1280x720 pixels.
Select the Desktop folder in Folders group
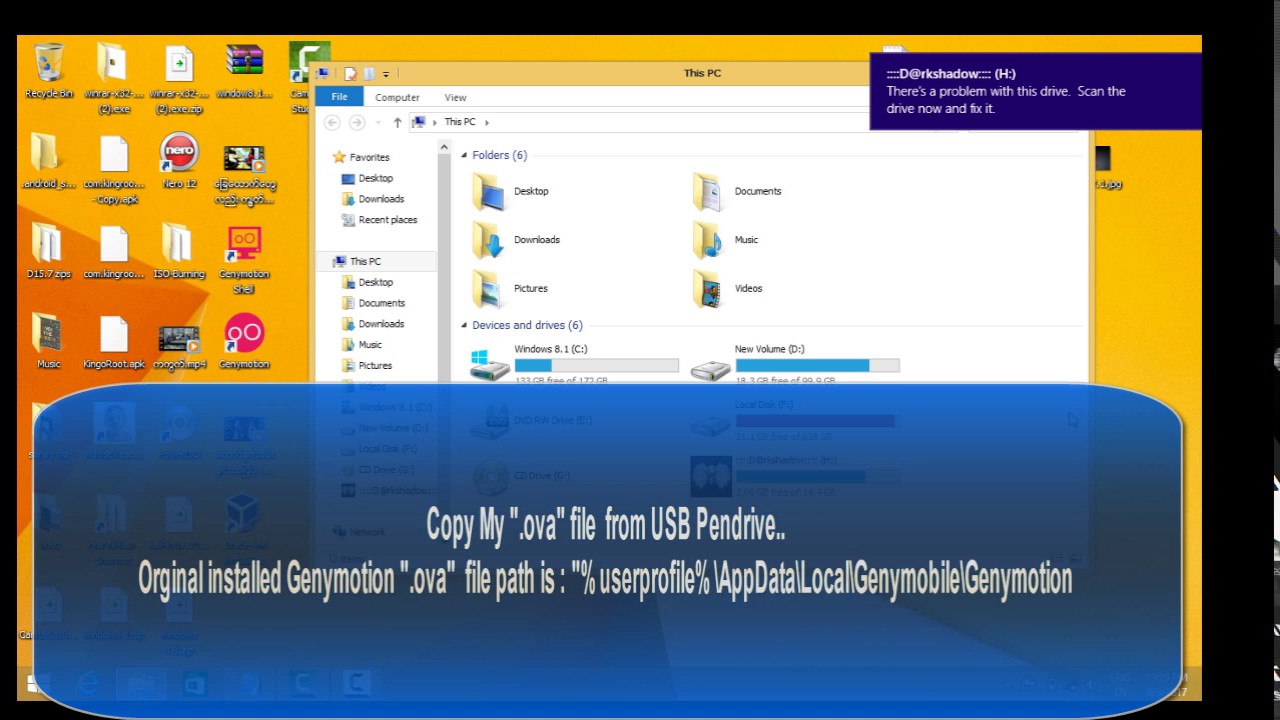click(x=511, y=191)
